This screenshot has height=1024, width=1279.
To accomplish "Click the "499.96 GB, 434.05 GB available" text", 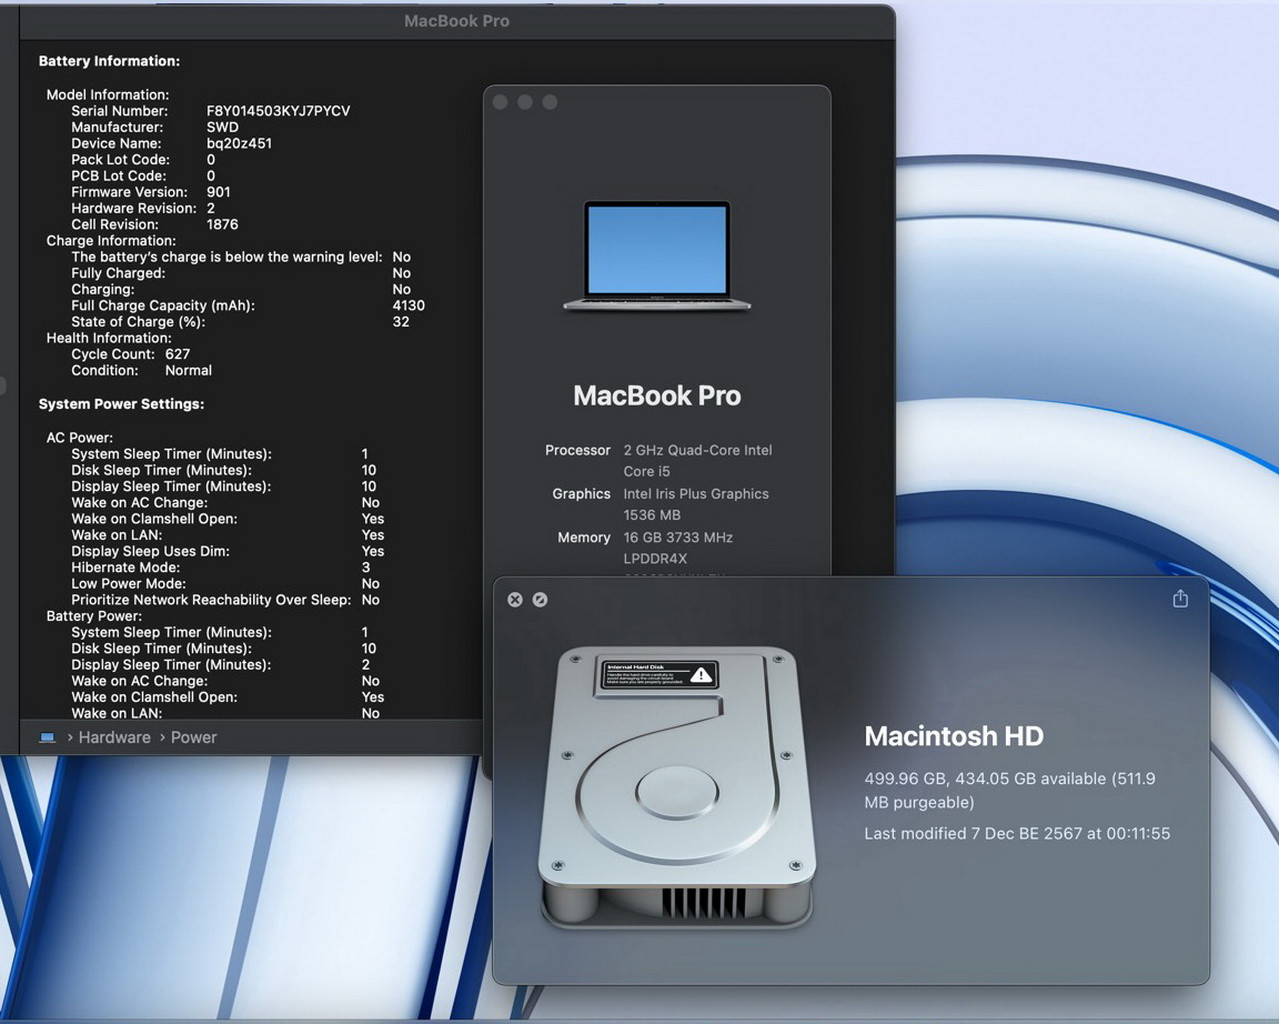I will (x=985, y=779).
